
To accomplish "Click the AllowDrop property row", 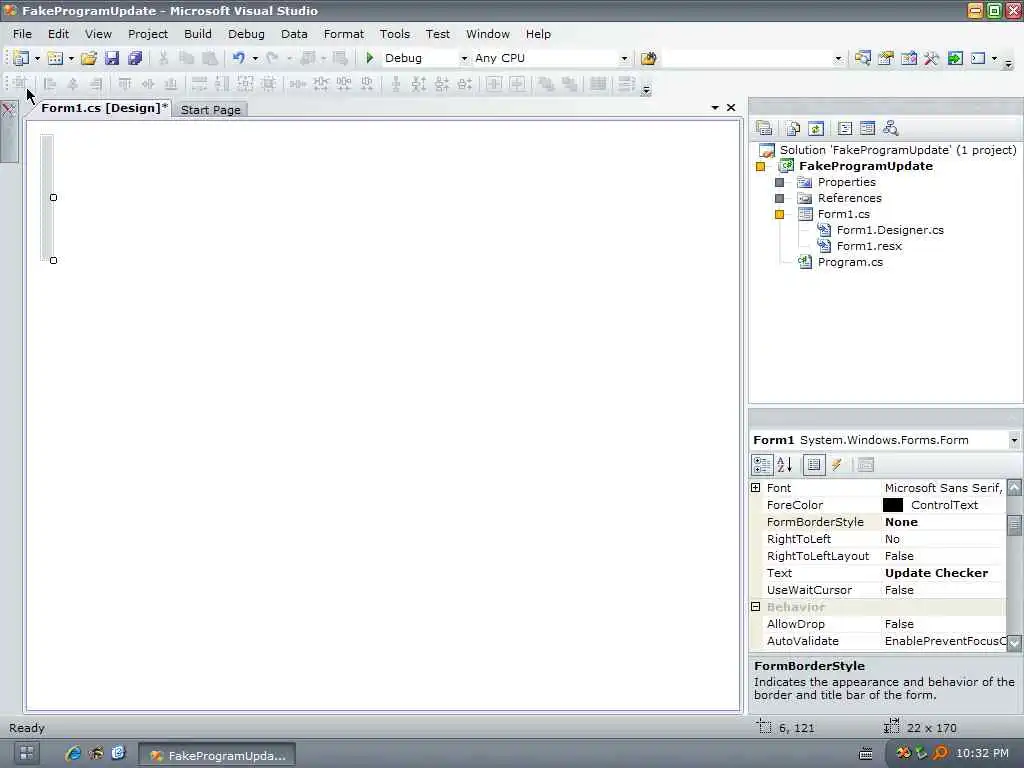I will [x=884, y=624].
